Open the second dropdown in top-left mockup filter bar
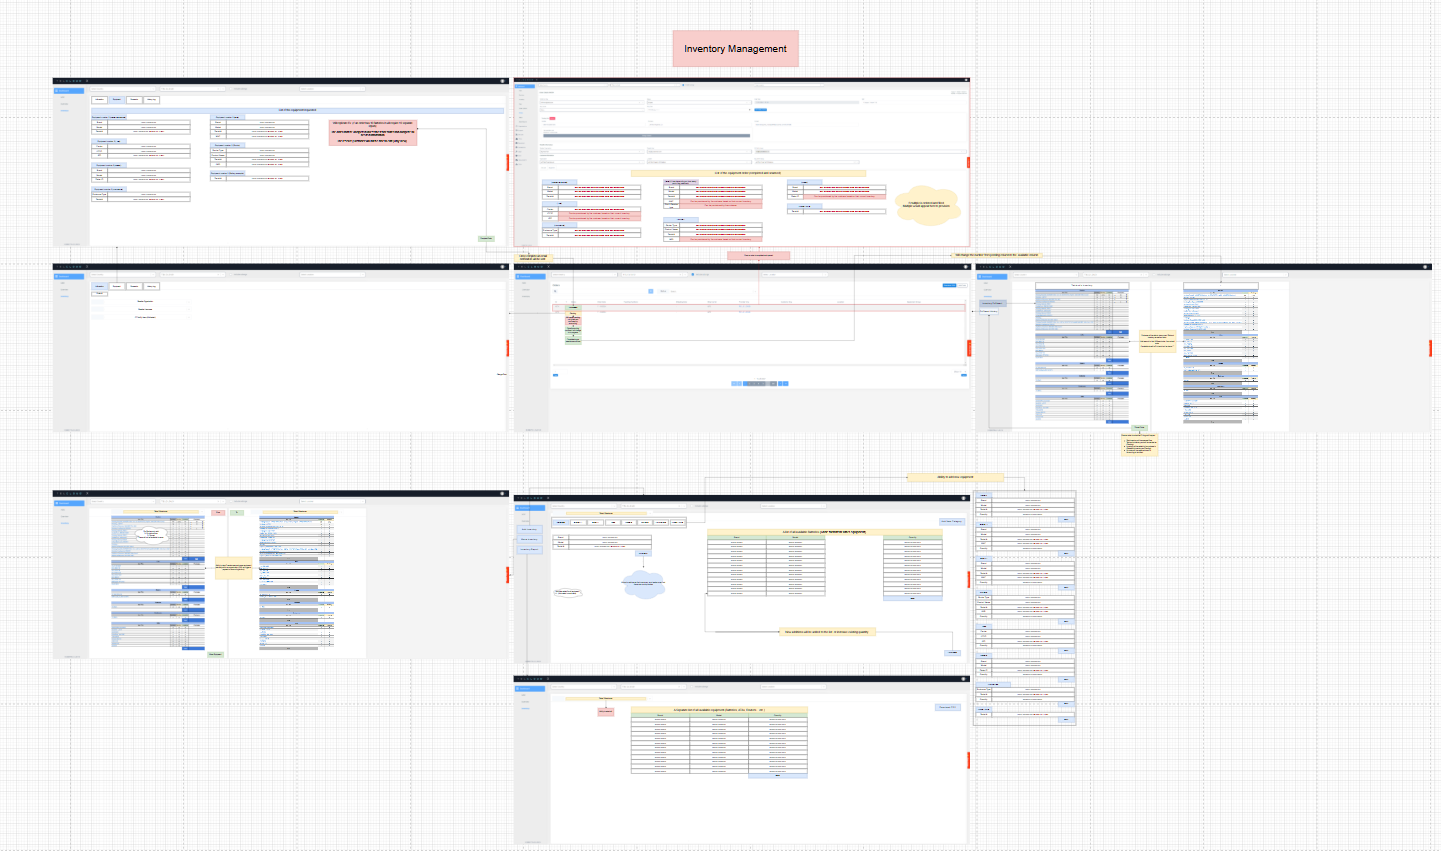 pyautogui.click(x=192, y=89)
